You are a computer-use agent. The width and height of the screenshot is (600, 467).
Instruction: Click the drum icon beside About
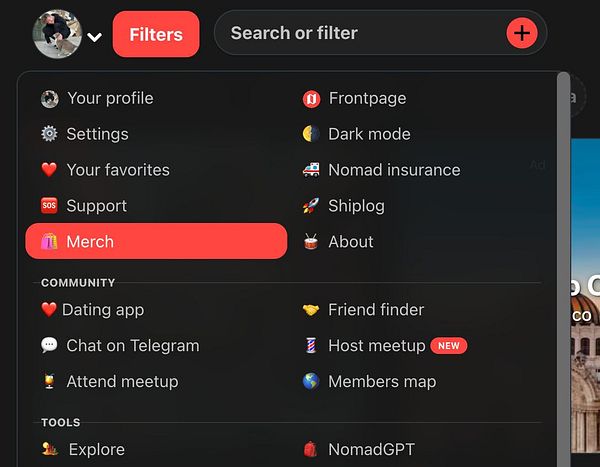[x=311, y=242]
